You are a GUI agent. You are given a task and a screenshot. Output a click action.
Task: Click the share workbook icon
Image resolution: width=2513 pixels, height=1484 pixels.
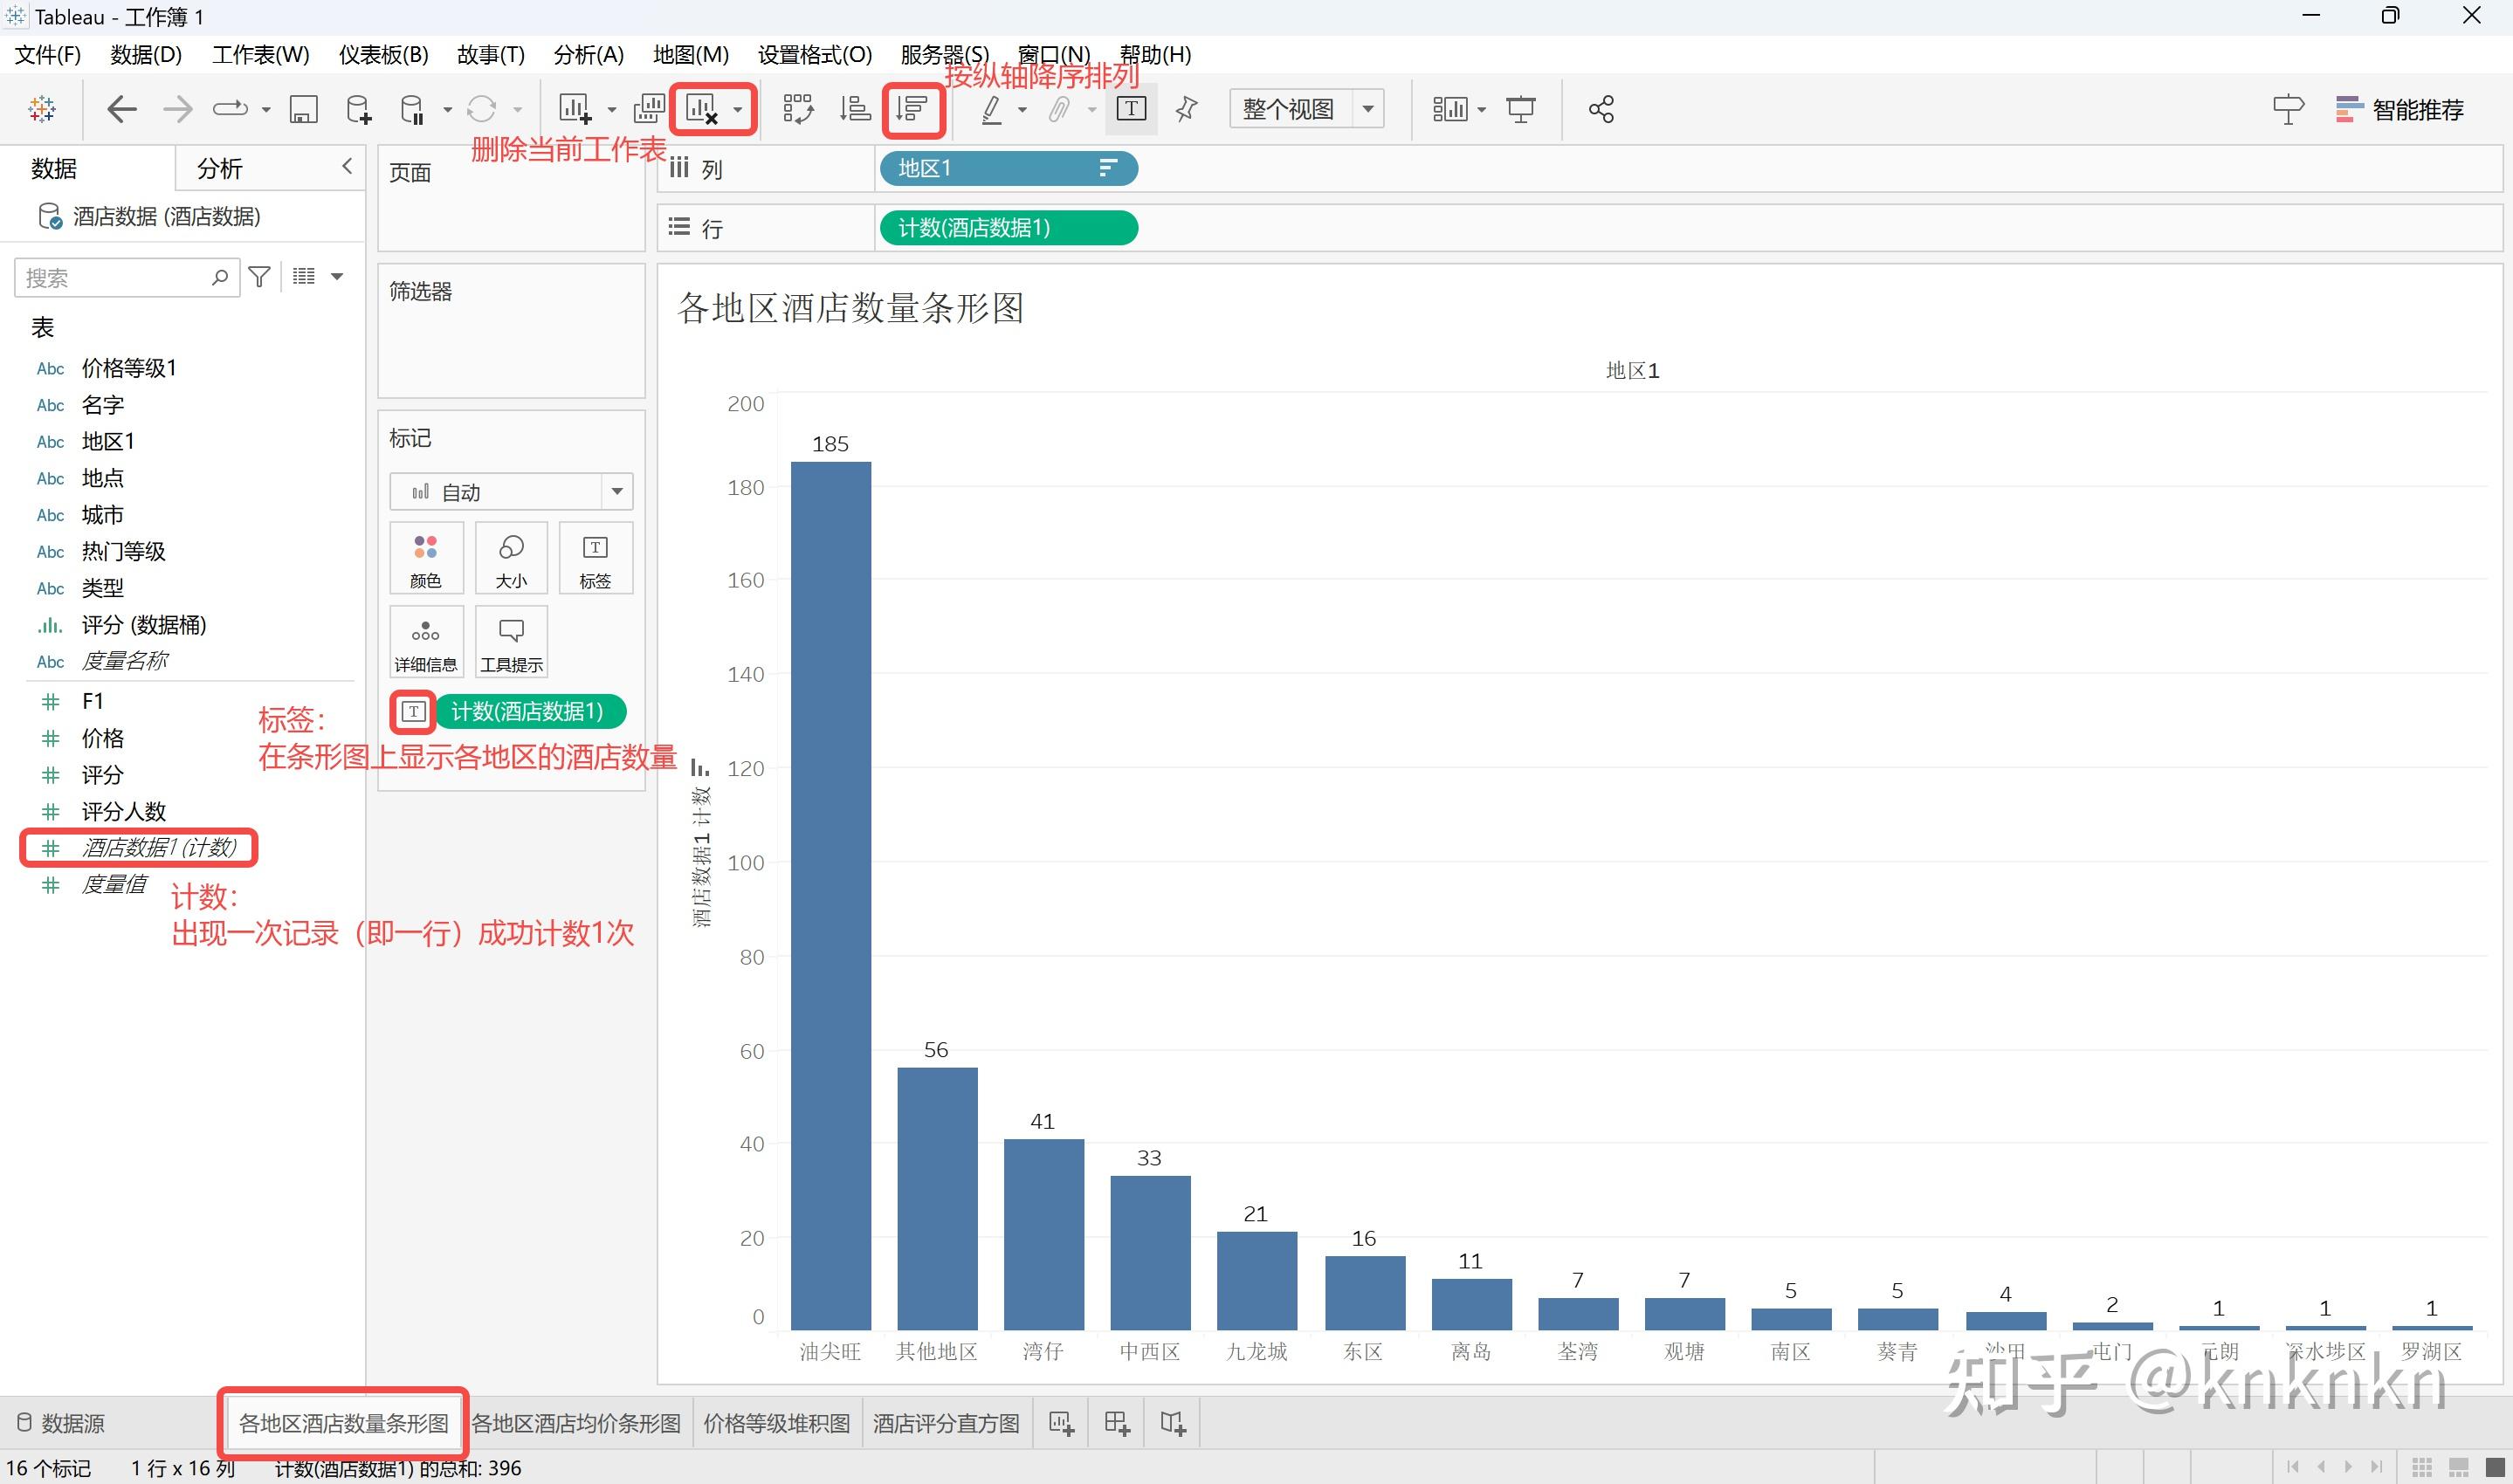1601,109
